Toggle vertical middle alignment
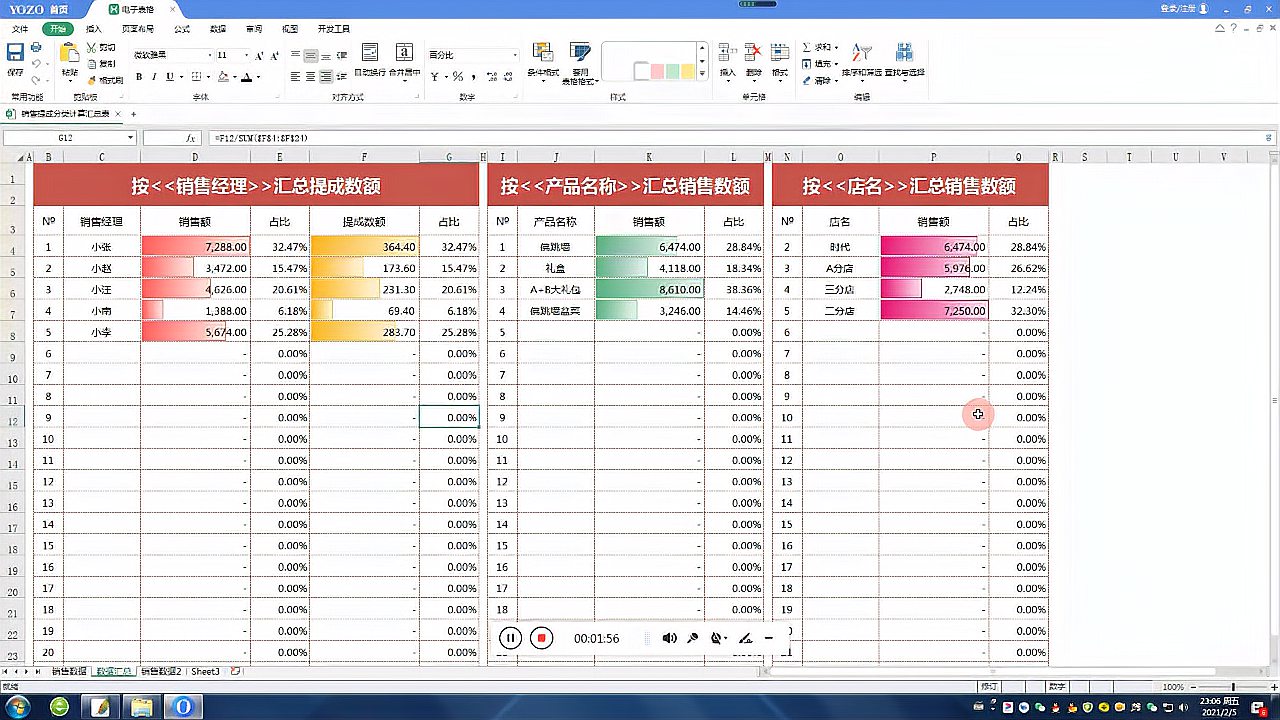Image resolution: width=1280 pixels, height=720 pixels. point(311,56)
